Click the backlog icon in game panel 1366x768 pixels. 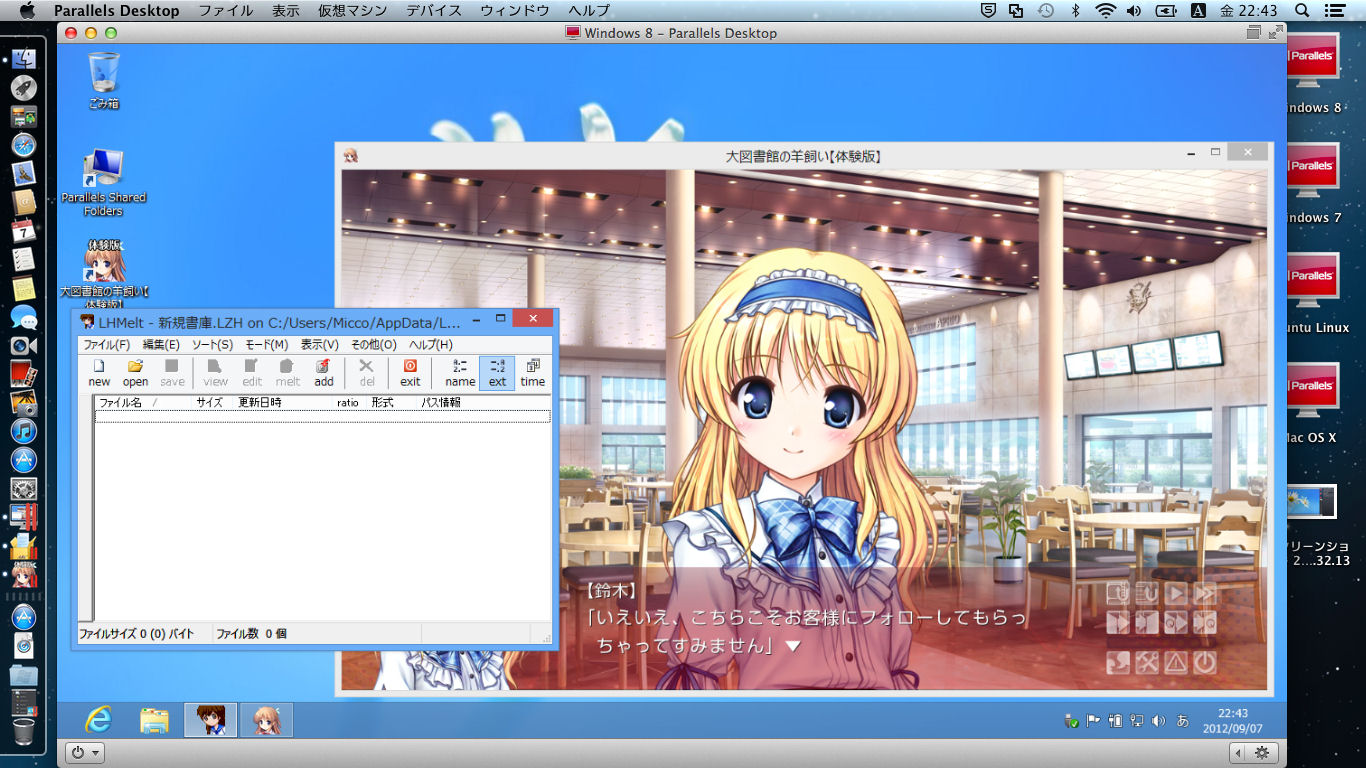pos(1147,593)
